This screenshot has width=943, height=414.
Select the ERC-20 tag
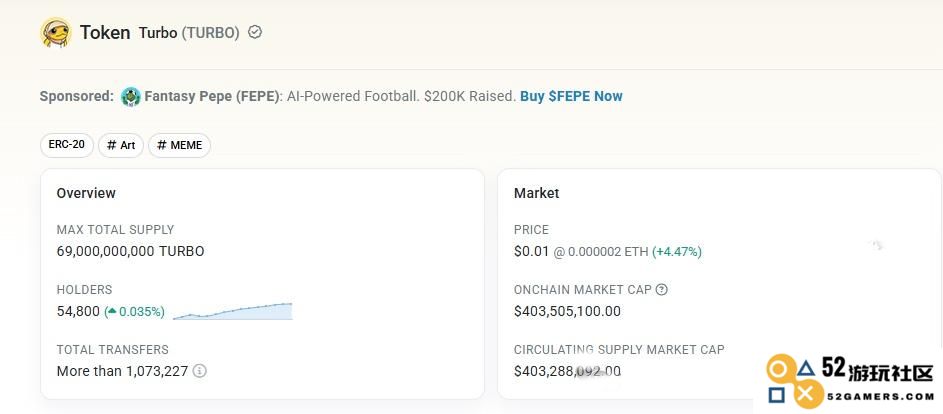pyautogui.click(x=67, y=145)
